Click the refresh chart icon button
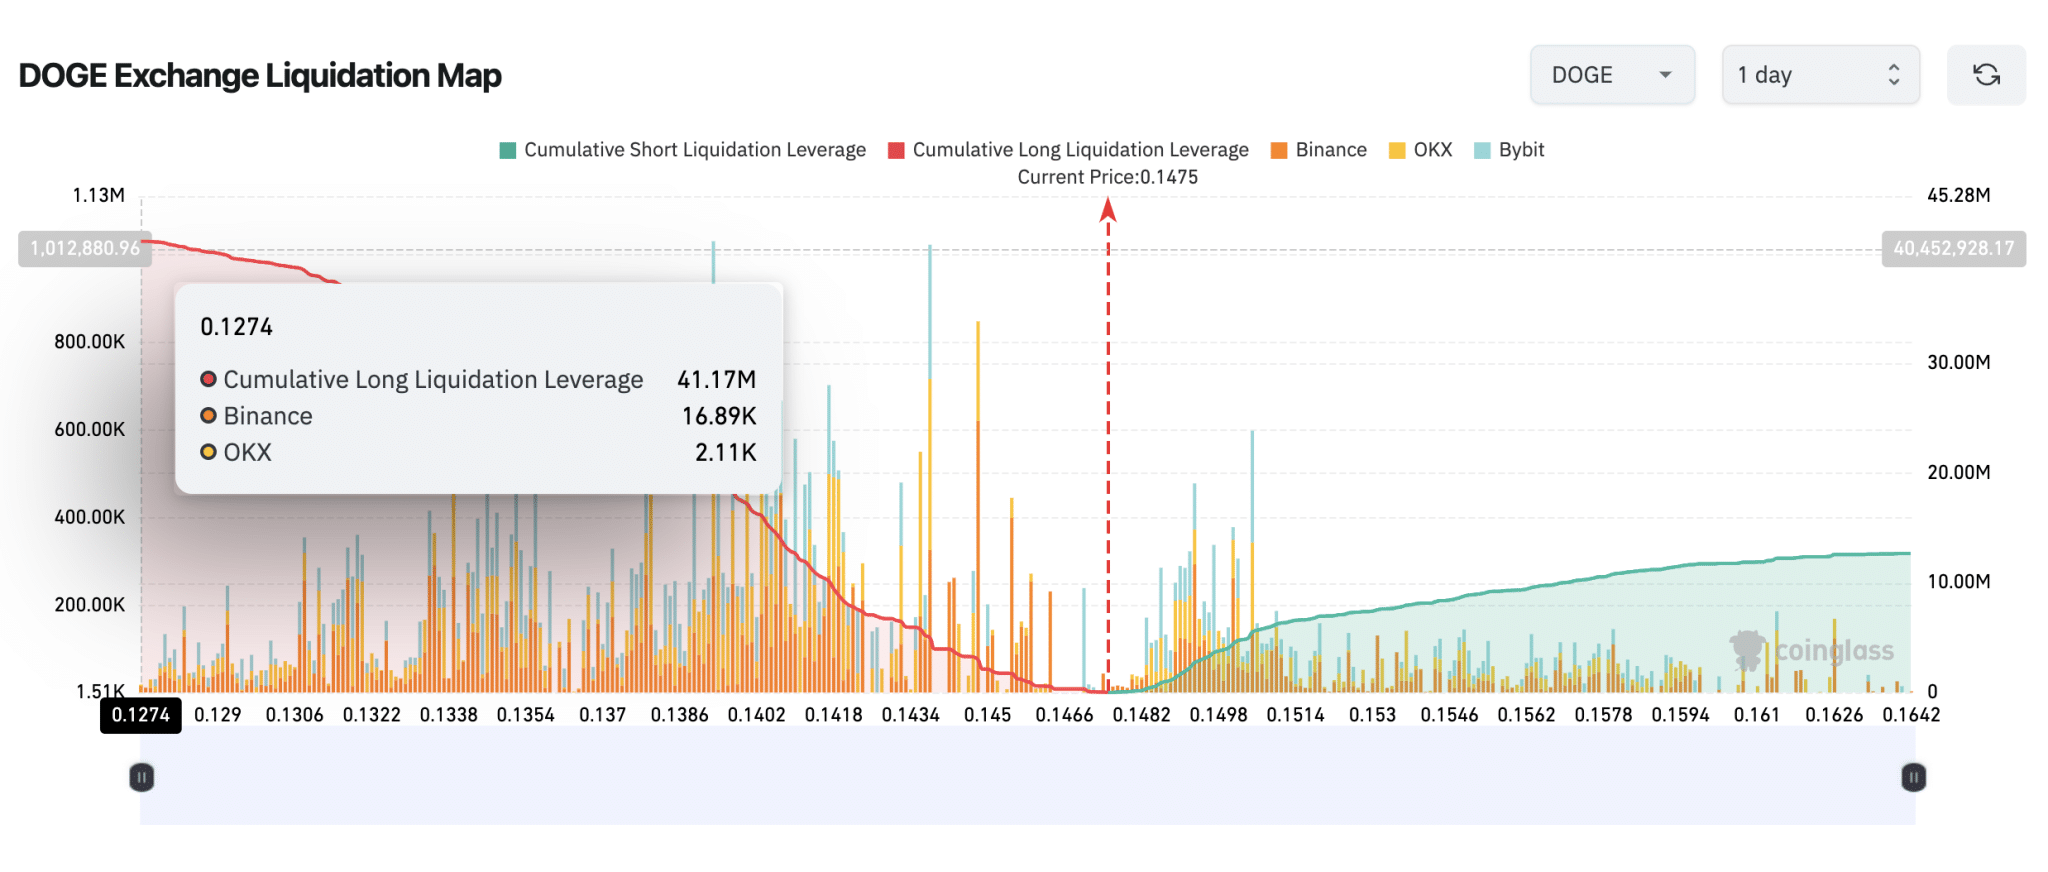Viewport: 2048px width, 872px height. tap(1986, 75)
